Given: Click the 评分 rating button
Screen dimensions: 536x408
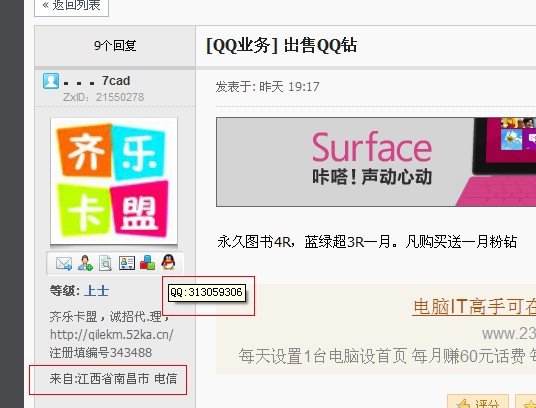Looking at the screenshot, I should coord(478,402).
